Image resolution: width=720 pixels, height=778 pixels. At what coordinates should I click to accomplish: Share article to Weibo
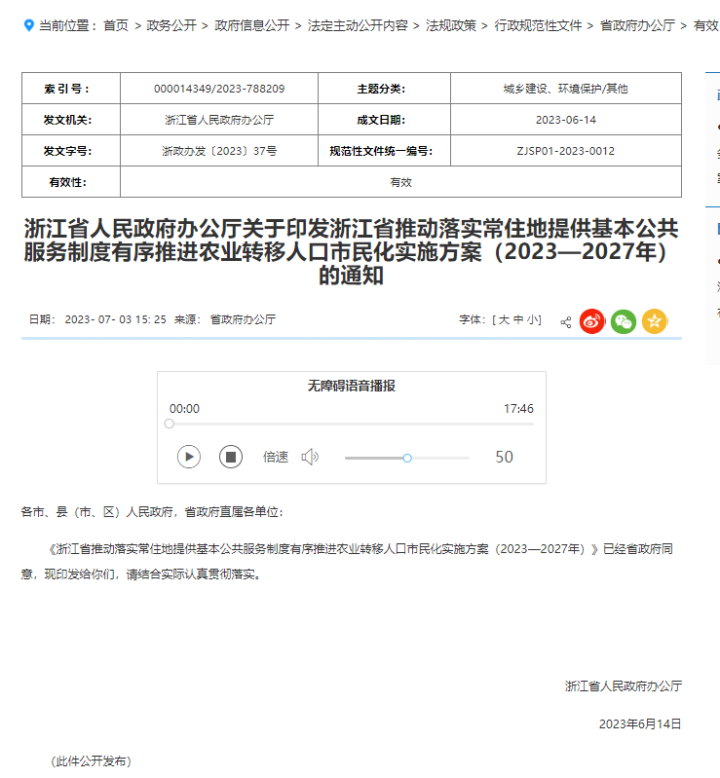(592, 321)
